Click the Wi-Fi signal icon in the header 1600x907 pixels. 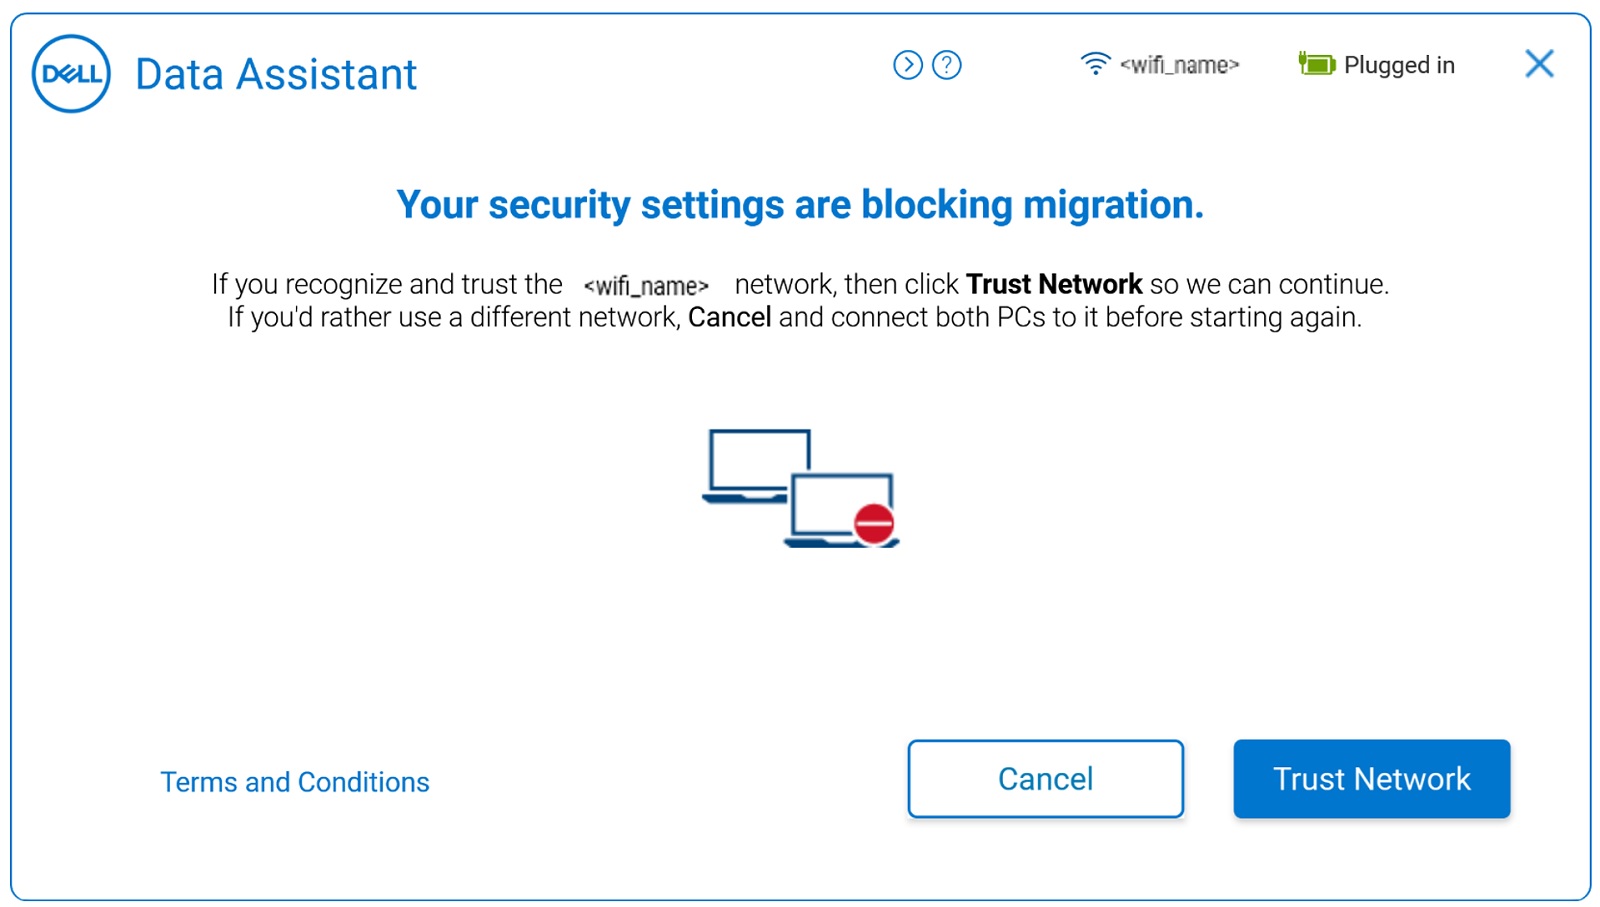(x=1094, y=63)
